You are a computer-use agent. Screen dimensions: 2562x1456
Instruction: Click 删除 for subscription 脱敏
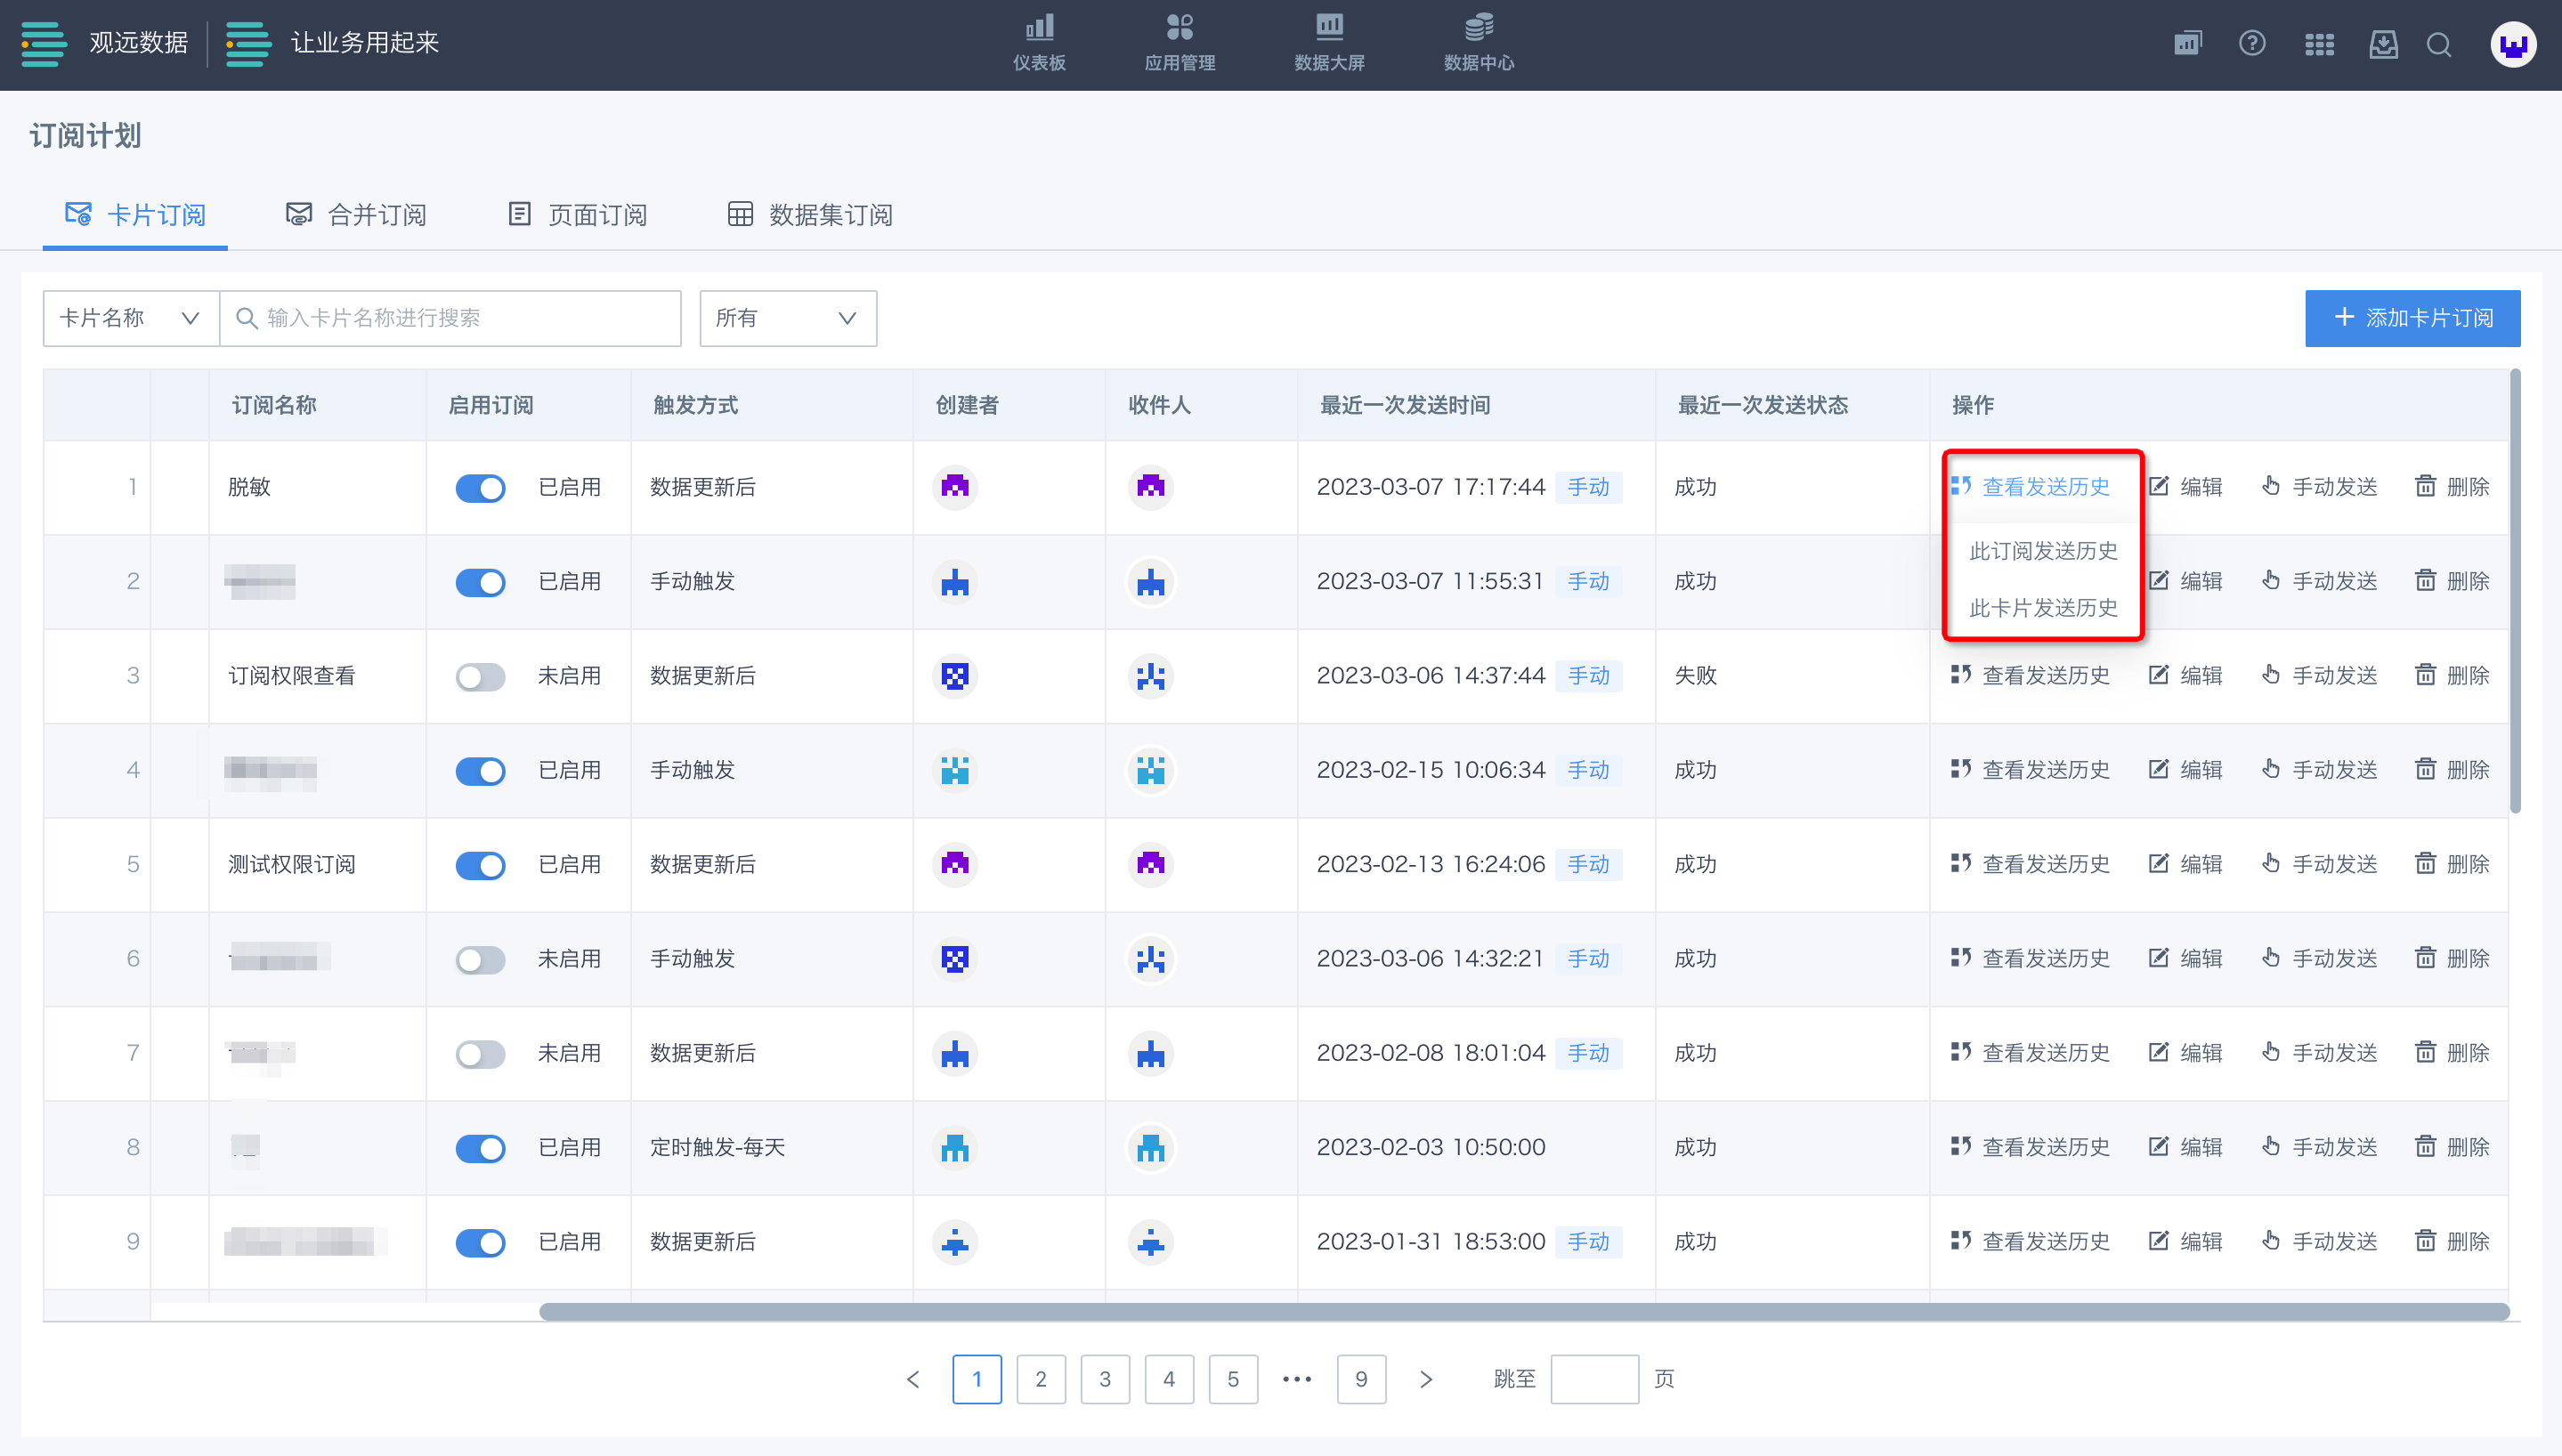[2452, 487]
